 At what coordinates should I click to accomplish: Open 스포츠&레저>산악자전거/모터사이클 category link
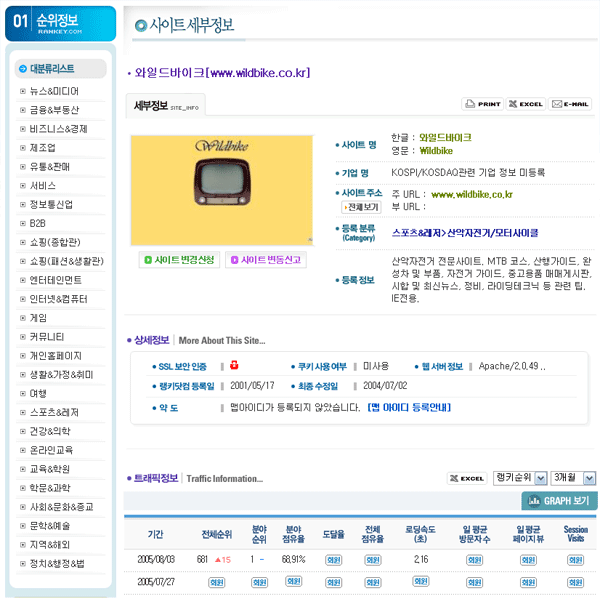[x=465, y=233]
